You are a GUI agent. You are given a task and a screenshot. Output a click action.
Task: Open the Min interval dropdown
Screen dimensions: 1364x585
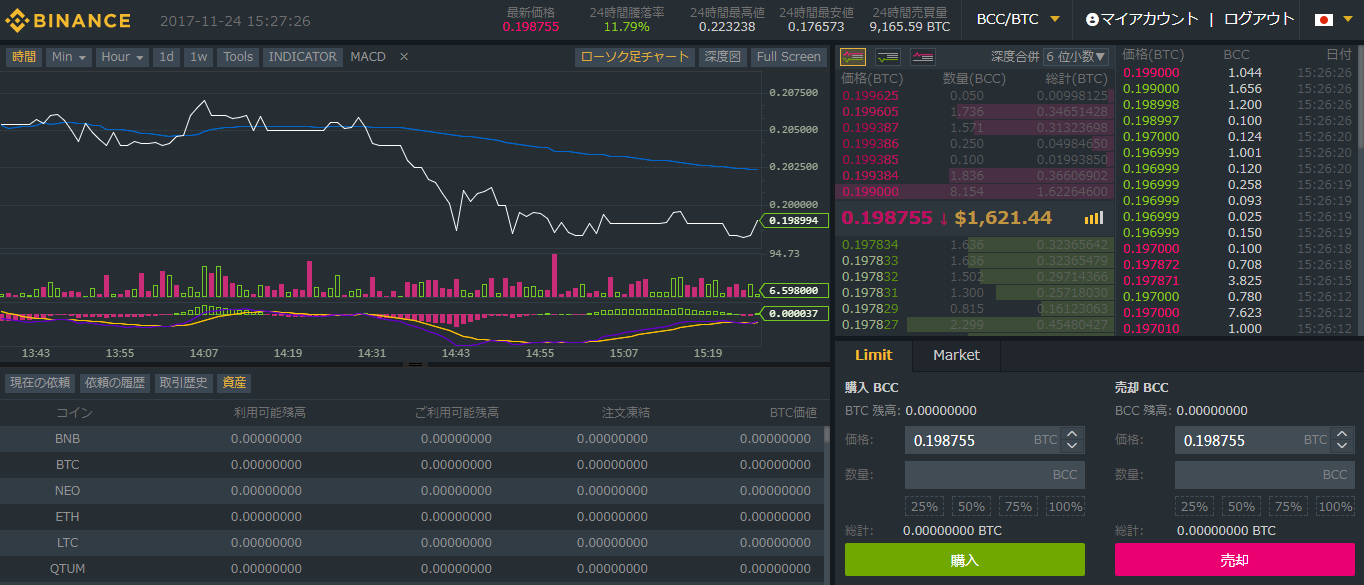pos(69,57)
